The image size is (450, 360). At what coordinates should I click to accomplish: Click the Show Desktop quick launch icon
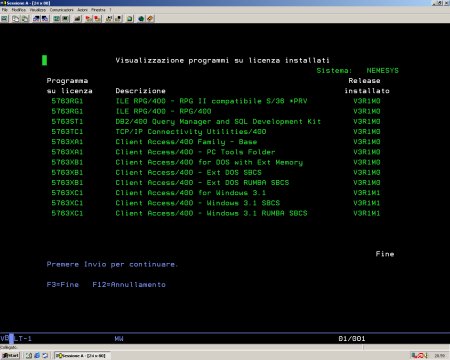pyautogui.click(x=29, y=356)
